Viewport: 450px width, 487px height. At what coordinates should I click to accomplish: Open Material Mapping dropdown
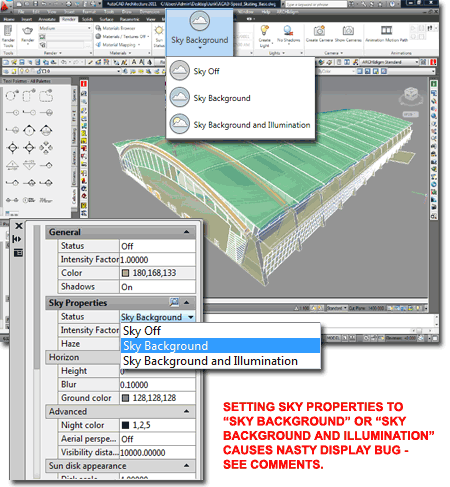click(118, 44)
